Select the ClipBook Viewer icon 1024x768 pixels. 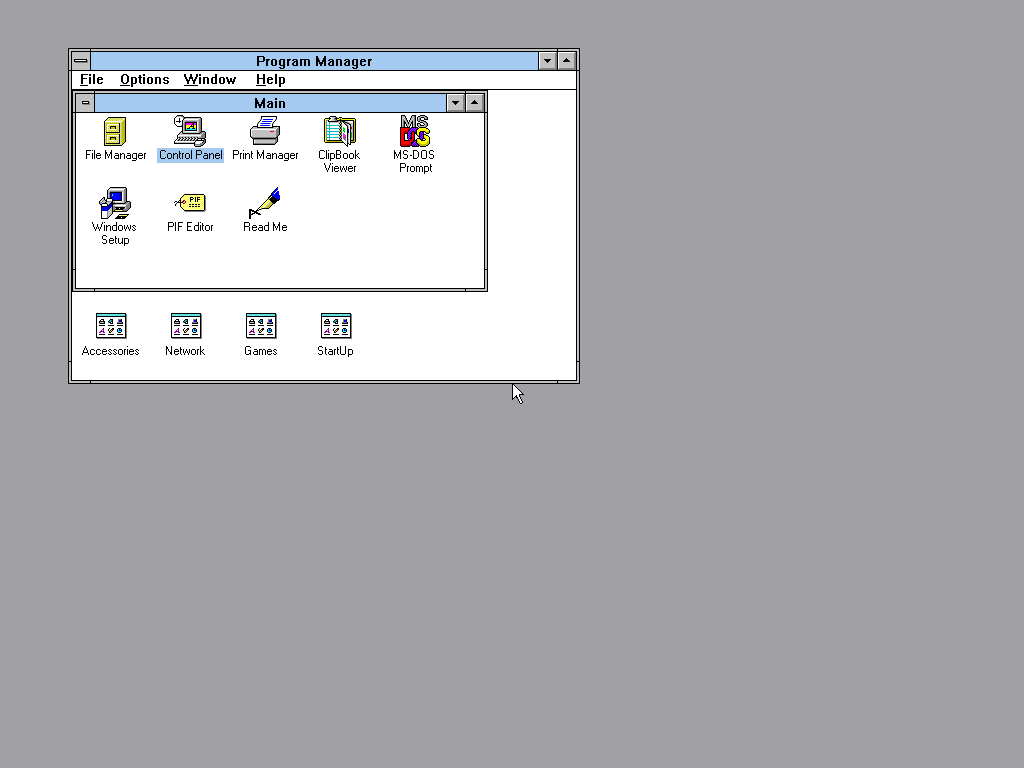tap(339, 132)
